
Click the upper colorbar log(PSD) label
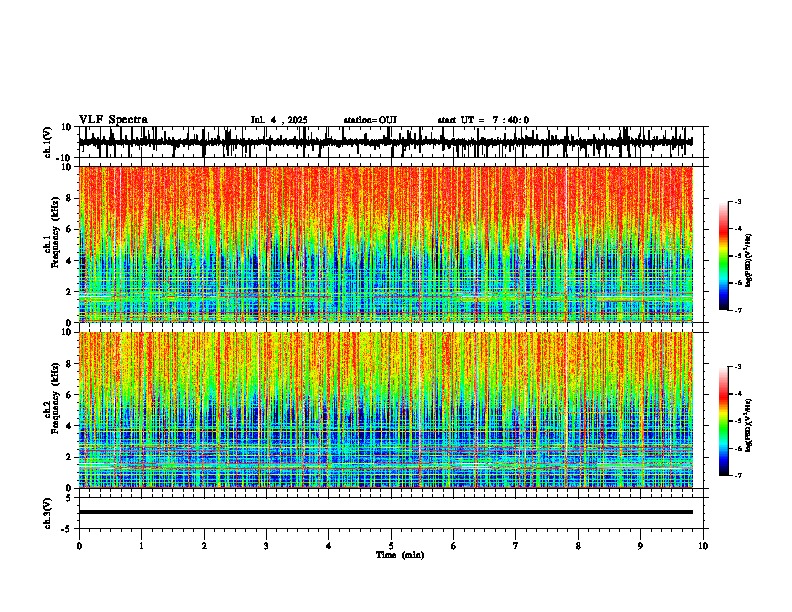(x=749, y=260)
